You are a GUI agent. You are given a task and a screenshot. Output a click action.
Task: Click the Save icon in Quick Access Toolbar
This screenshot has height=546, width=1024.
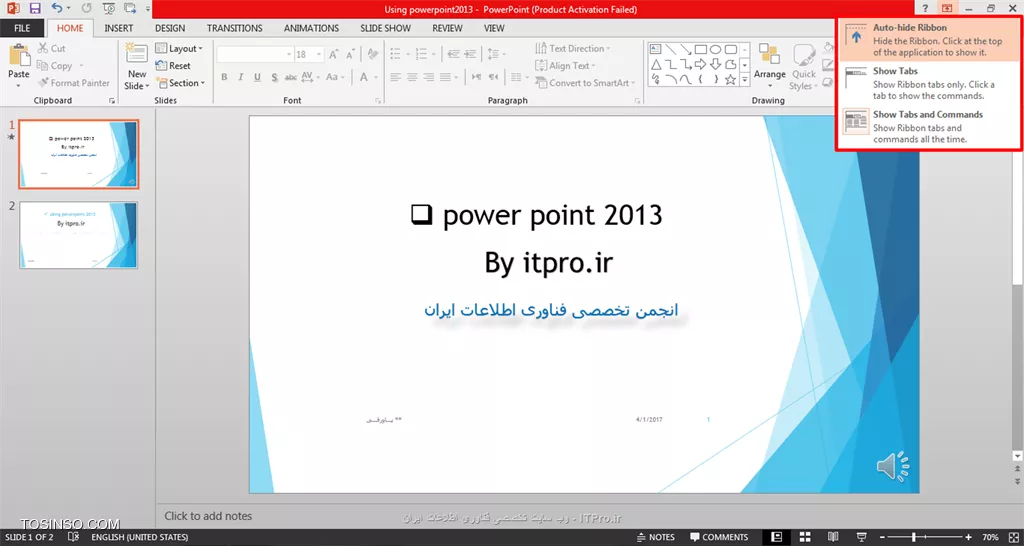35,8
